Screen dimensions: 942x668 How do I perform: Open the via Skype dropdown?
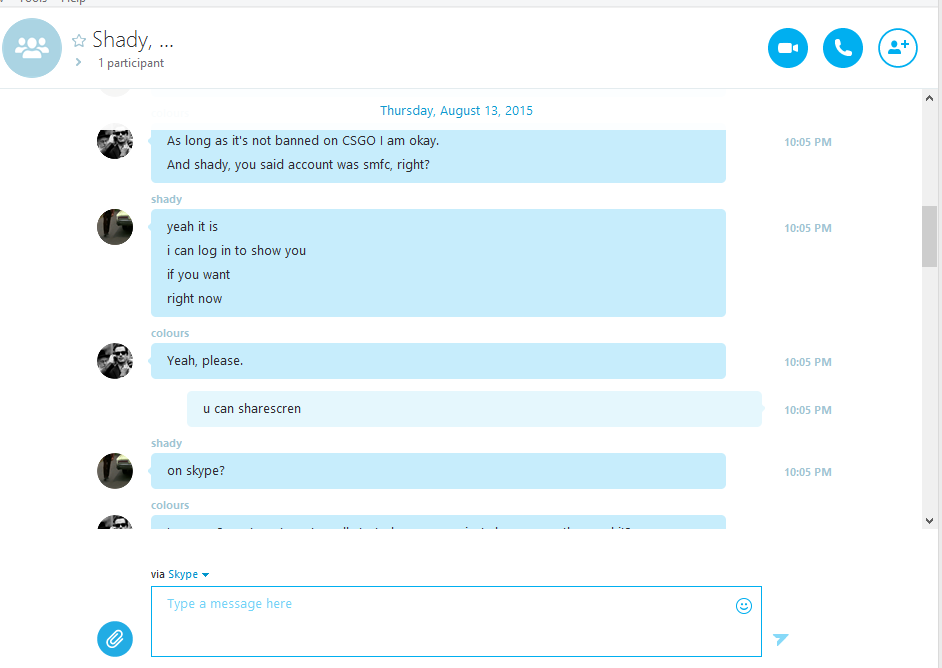189,574
